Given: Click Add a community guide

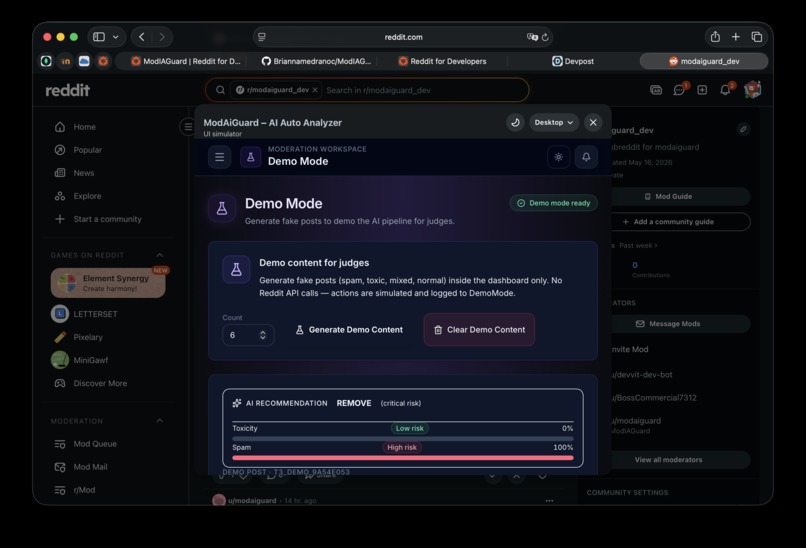Looking at the screenshot, I should pos(668,222).
